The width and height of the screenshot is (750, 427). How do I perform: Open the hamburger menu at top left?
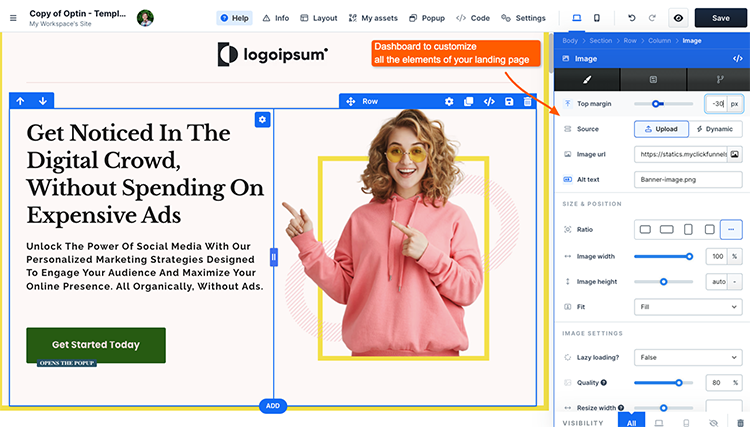click(13, 18)
